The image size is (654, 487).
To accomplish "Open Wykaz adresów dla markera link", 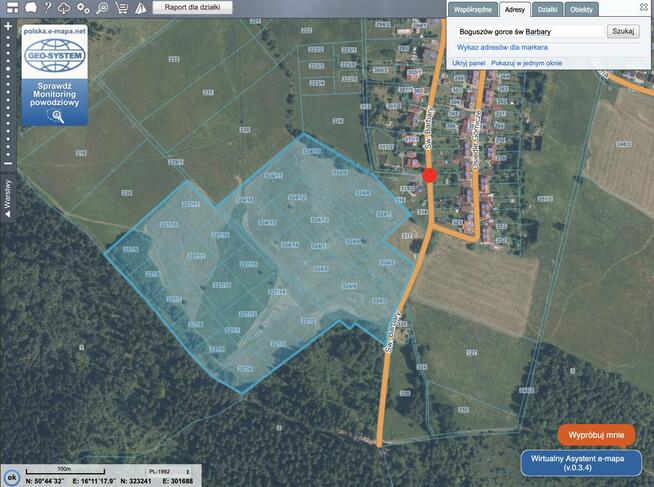I will point(502,47).
